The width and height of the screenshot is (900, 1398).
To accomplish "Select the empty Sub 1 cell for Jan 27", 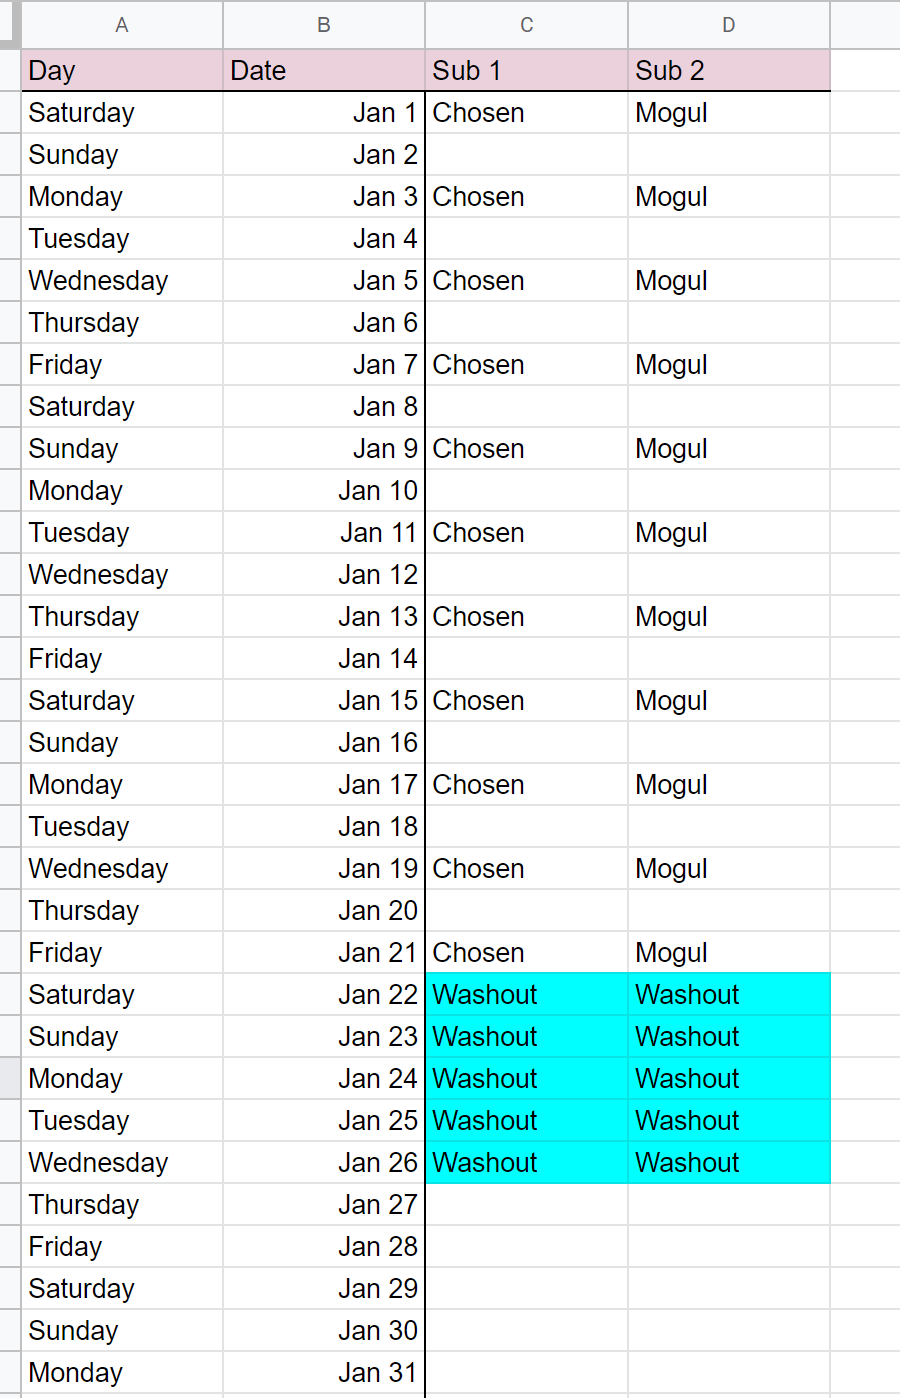I will coord(527,1205).
